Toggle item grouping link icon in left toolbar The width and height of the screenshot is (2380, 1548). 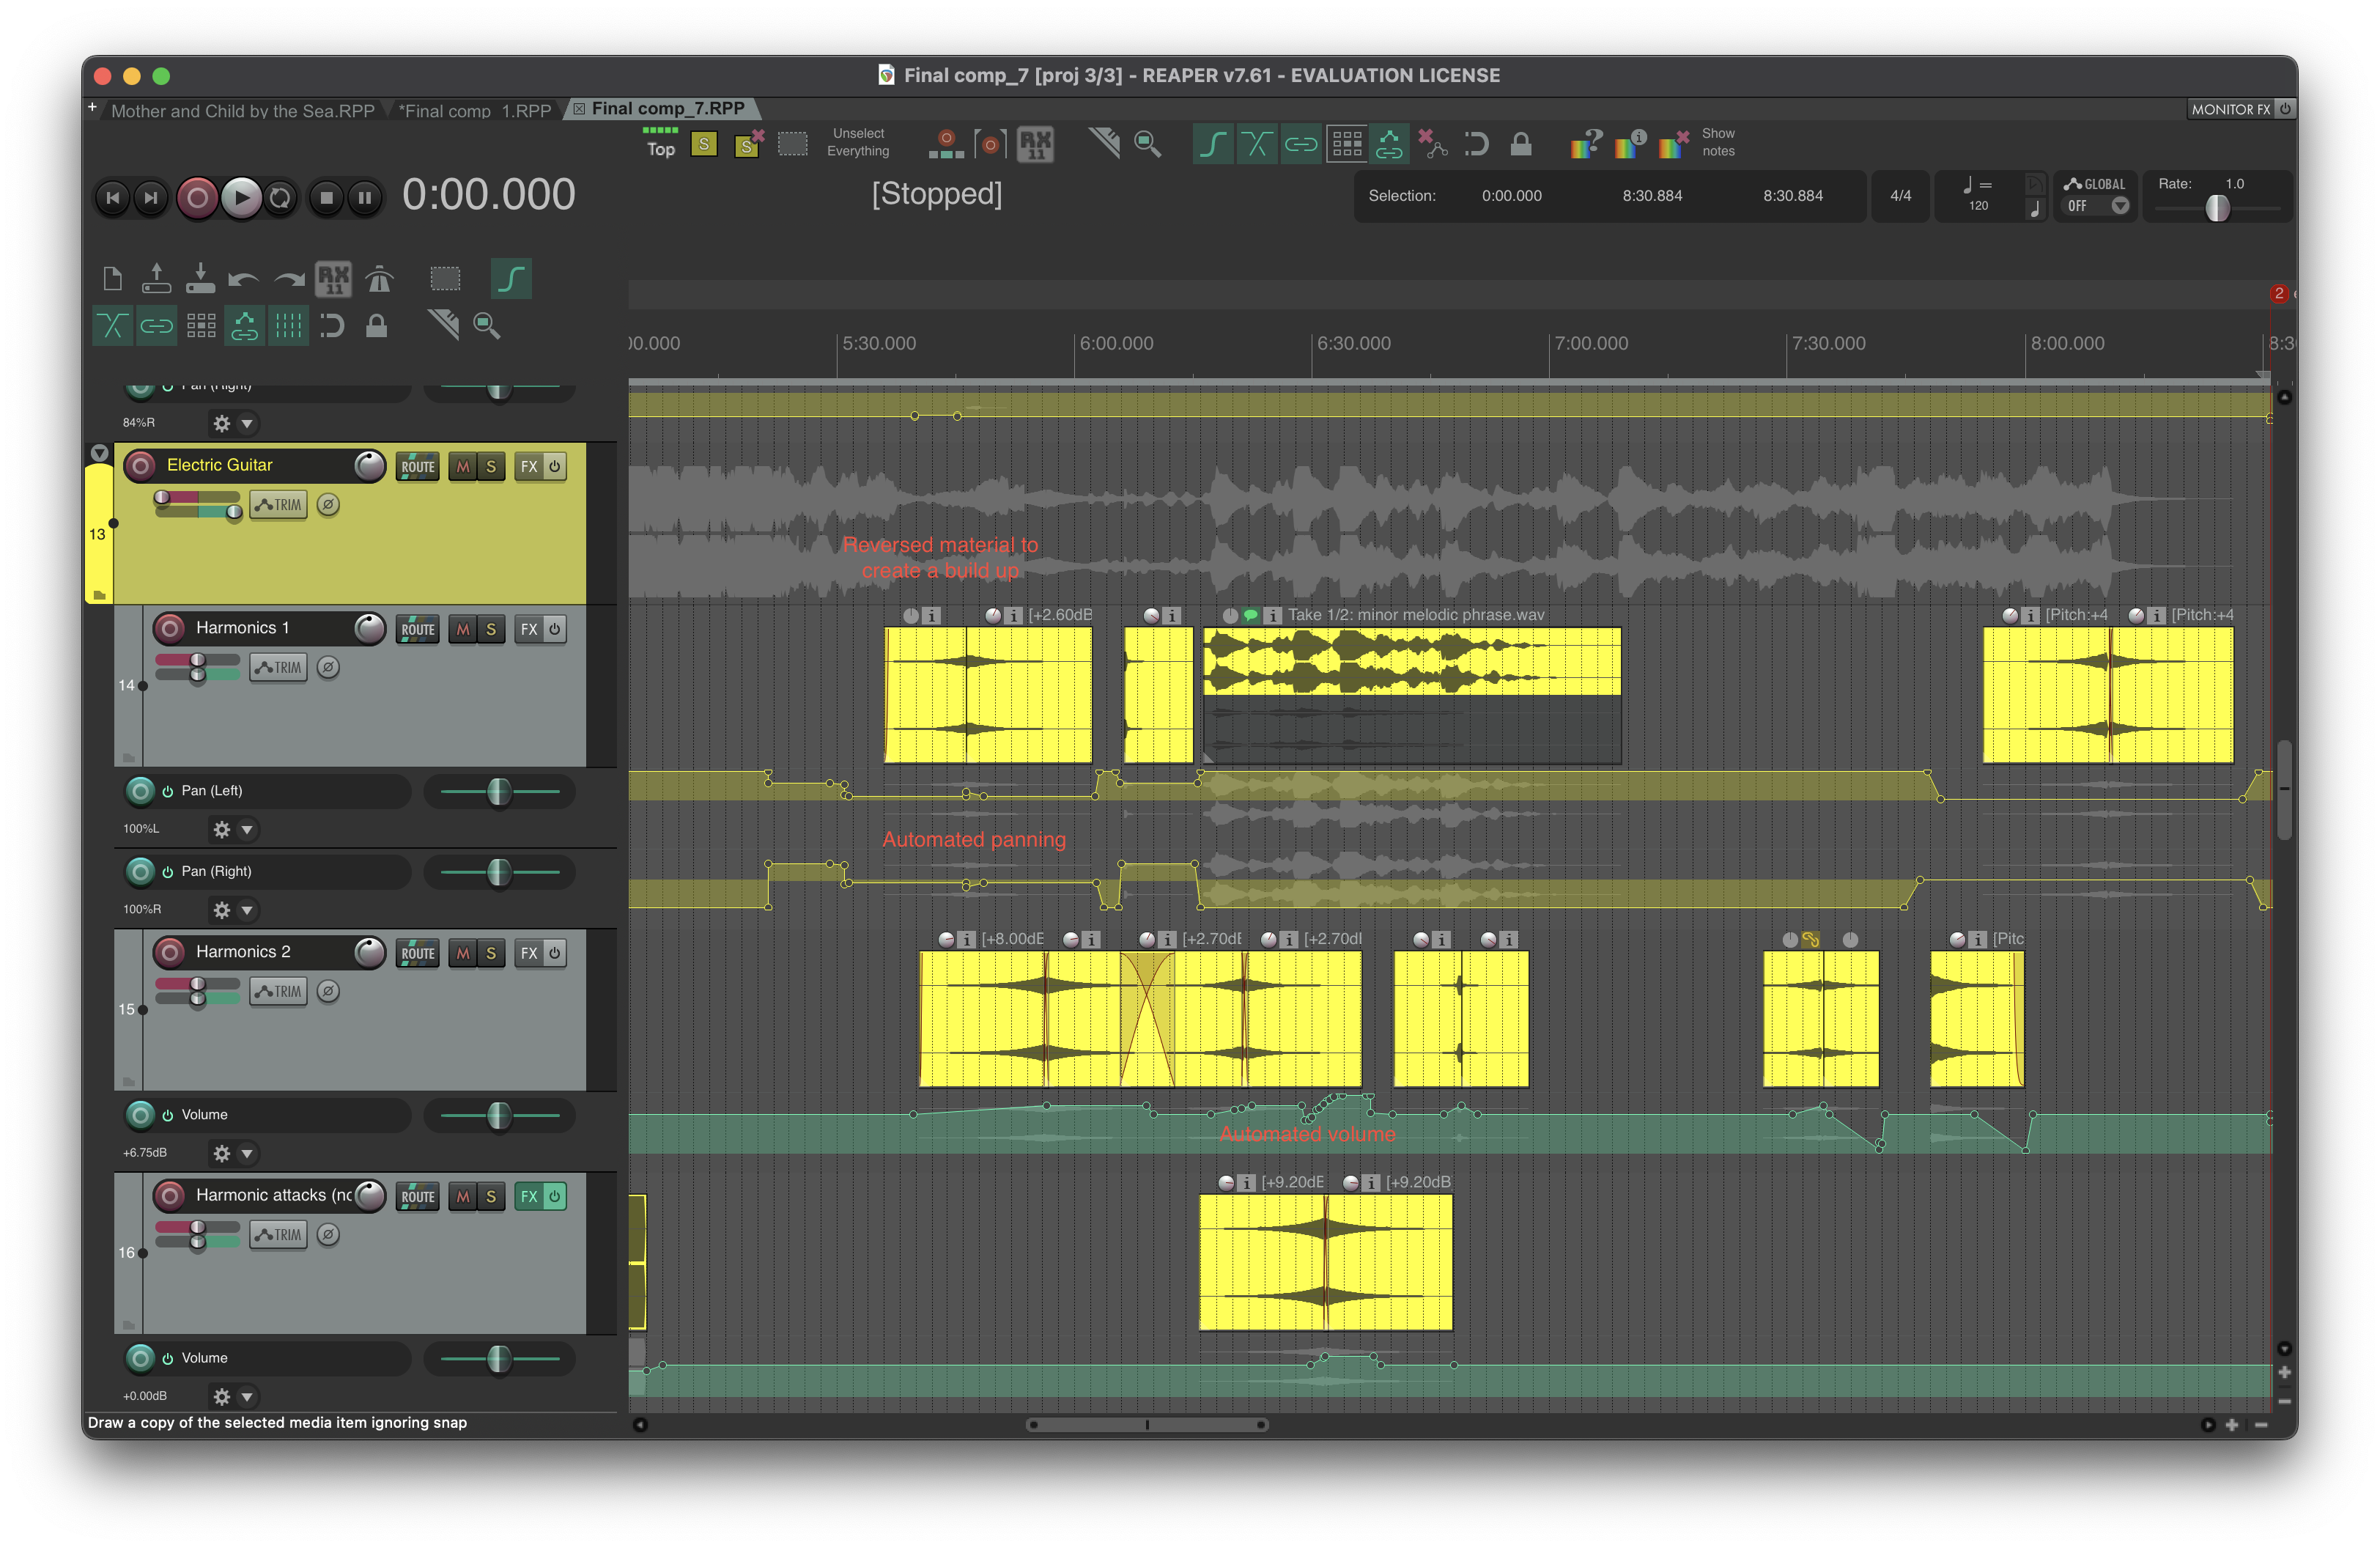156,325
